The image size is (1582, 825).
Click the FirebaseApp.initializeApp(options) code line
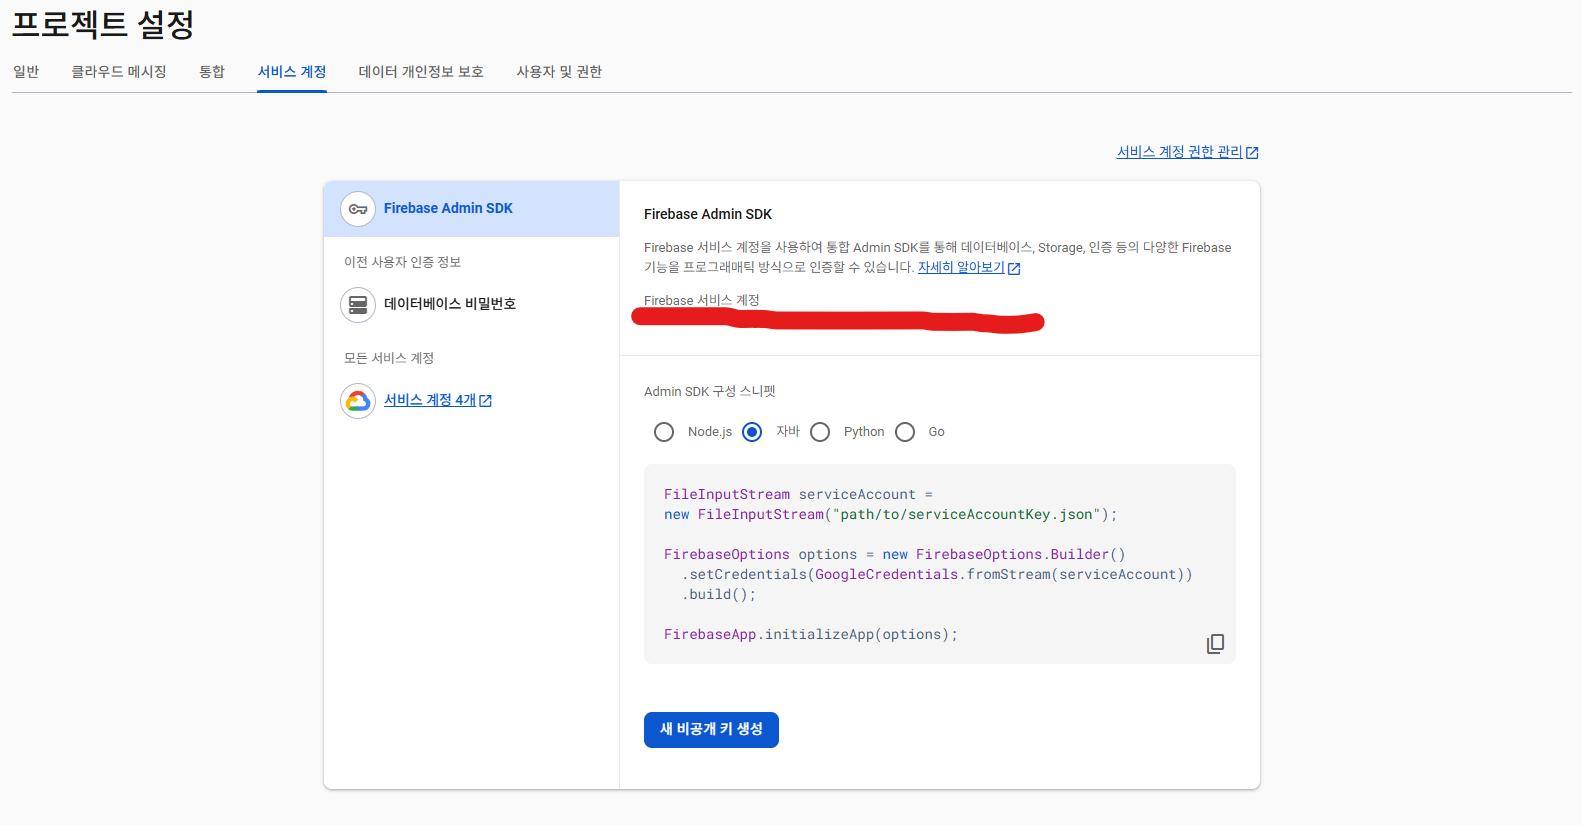(x=811, y=634)
